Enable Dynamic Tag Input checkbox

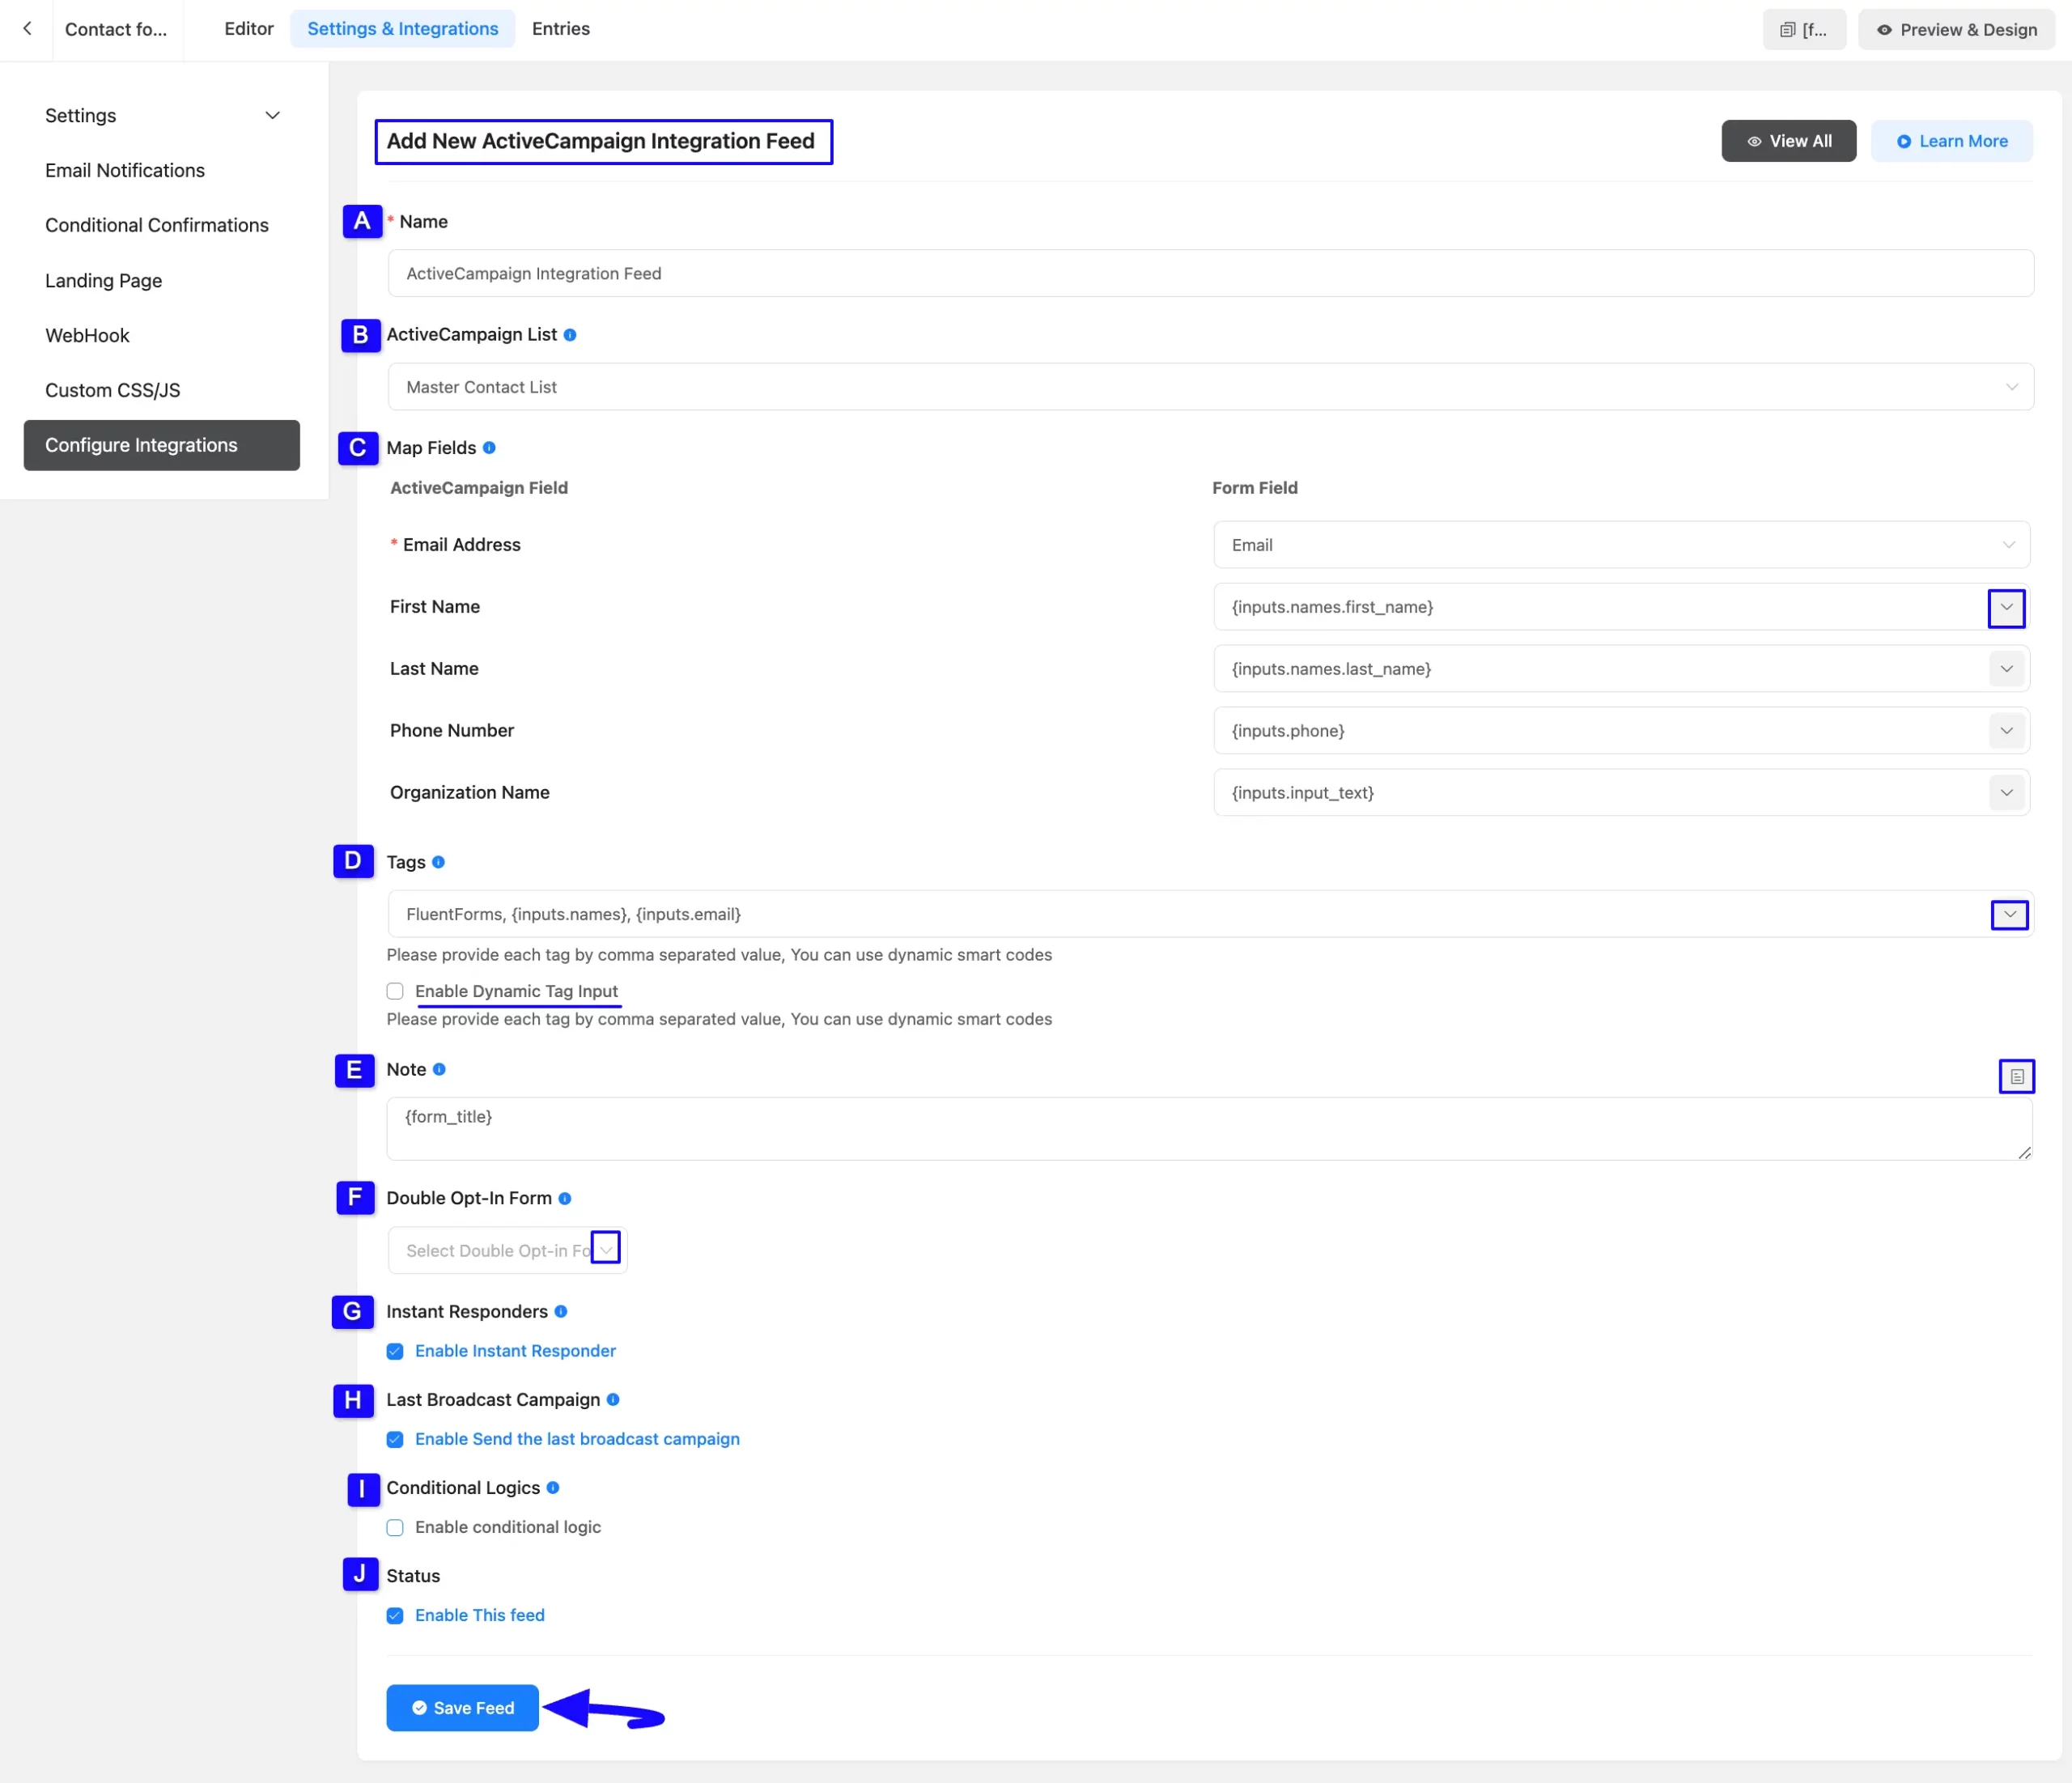coord(395,991)
